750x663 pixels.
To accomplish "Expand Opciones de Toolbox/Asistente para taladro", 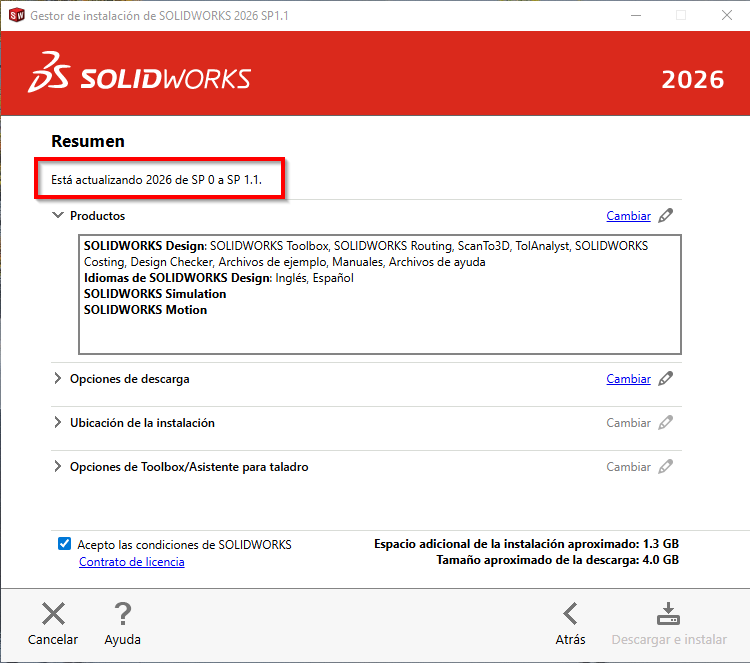I will coord(57,467).
